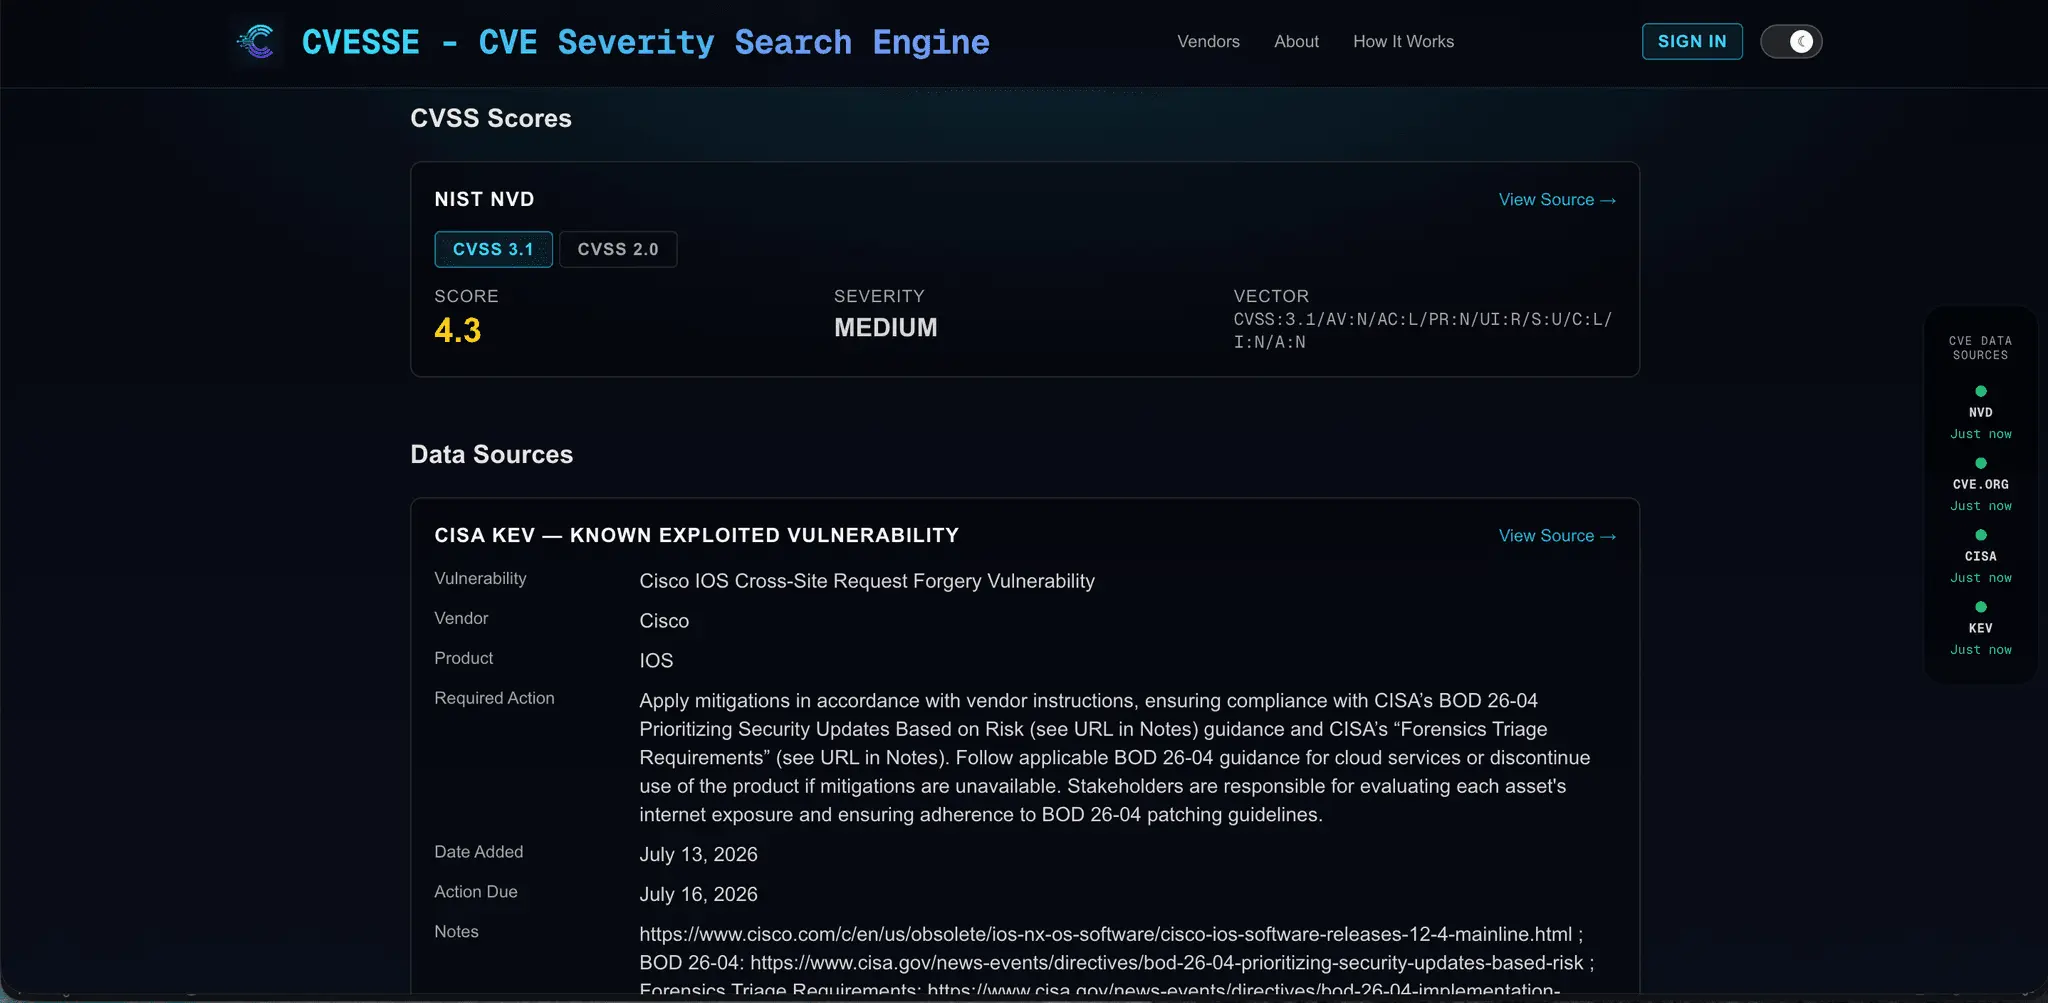Click the KEV status green dot
The width and height of the screenshot is (2048, 1003).
point(1980,607)
